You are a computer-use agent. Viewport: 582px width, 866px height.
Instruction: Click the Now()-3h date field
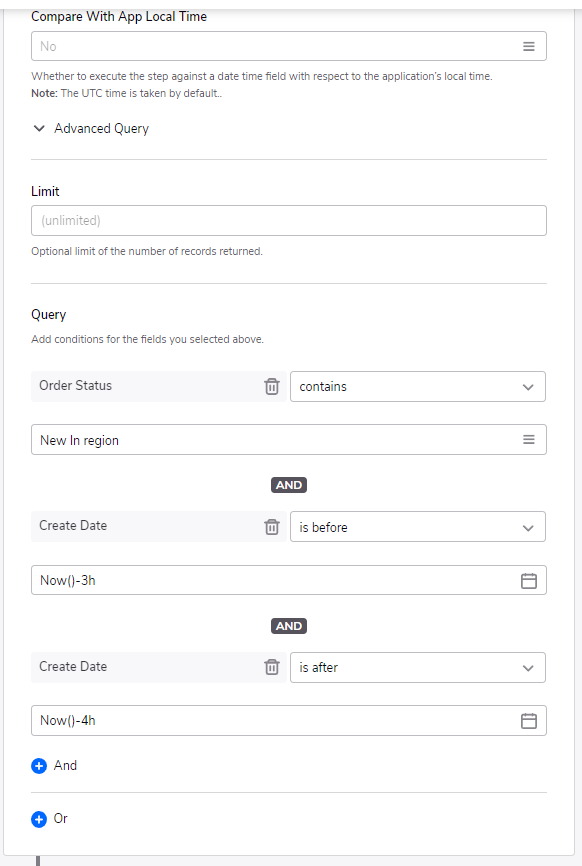click(x=289, y=580)
